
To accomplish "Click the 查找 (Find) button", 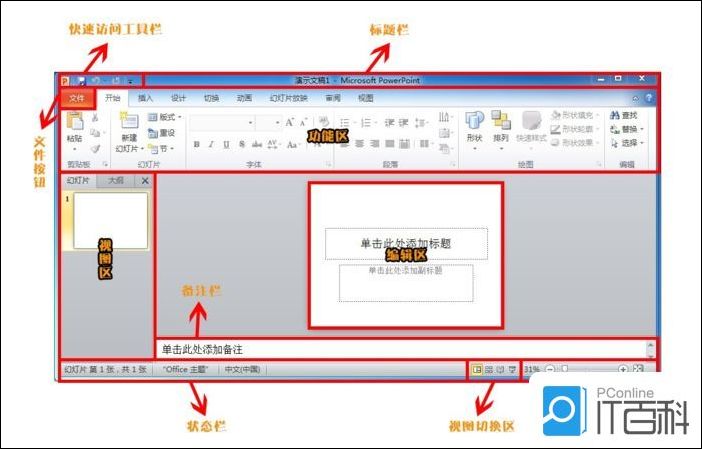I will tap(624, 115).
